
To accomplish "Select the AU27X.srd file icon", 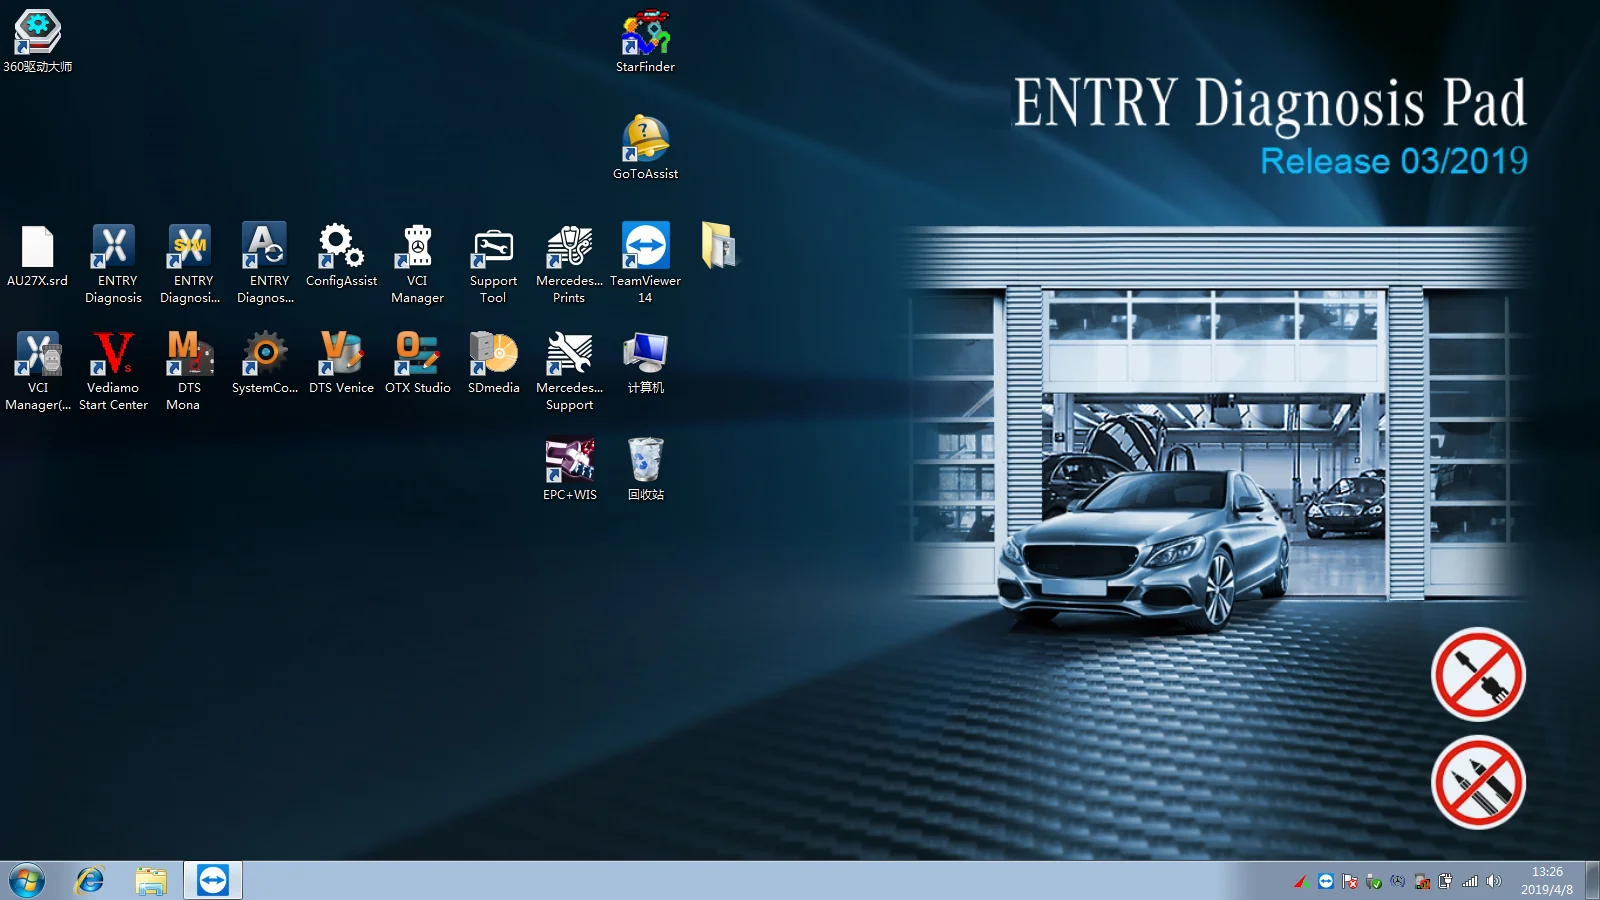I will [37, 256].
